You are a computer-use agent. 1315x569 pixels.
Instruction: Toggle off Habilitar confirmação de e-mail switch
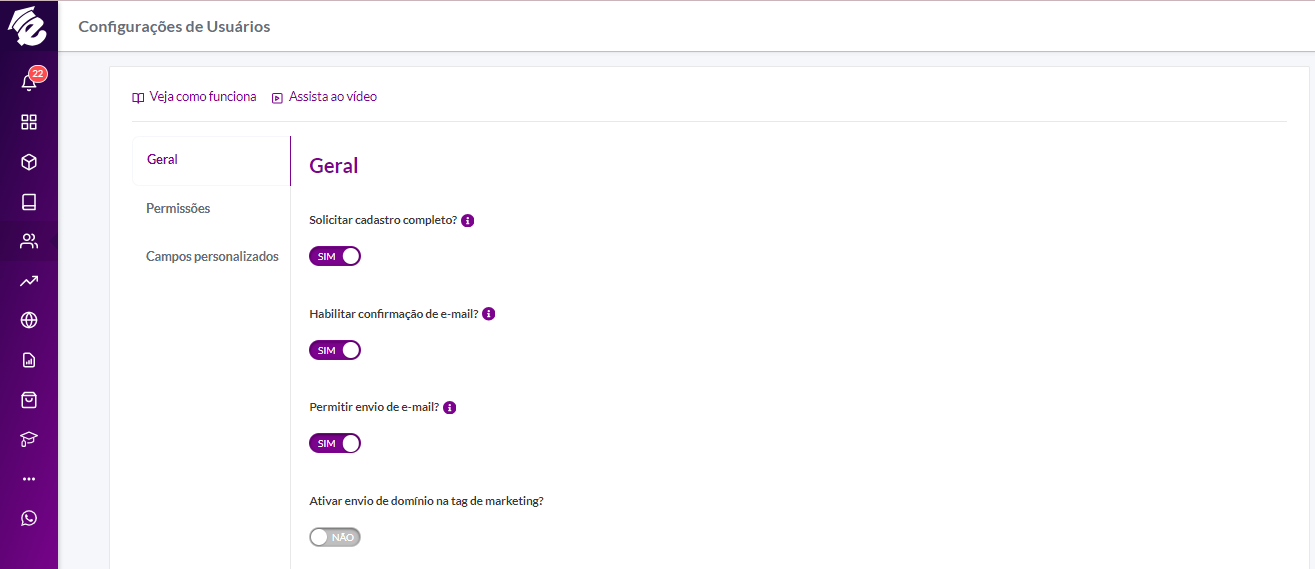[x=335, y=350]
